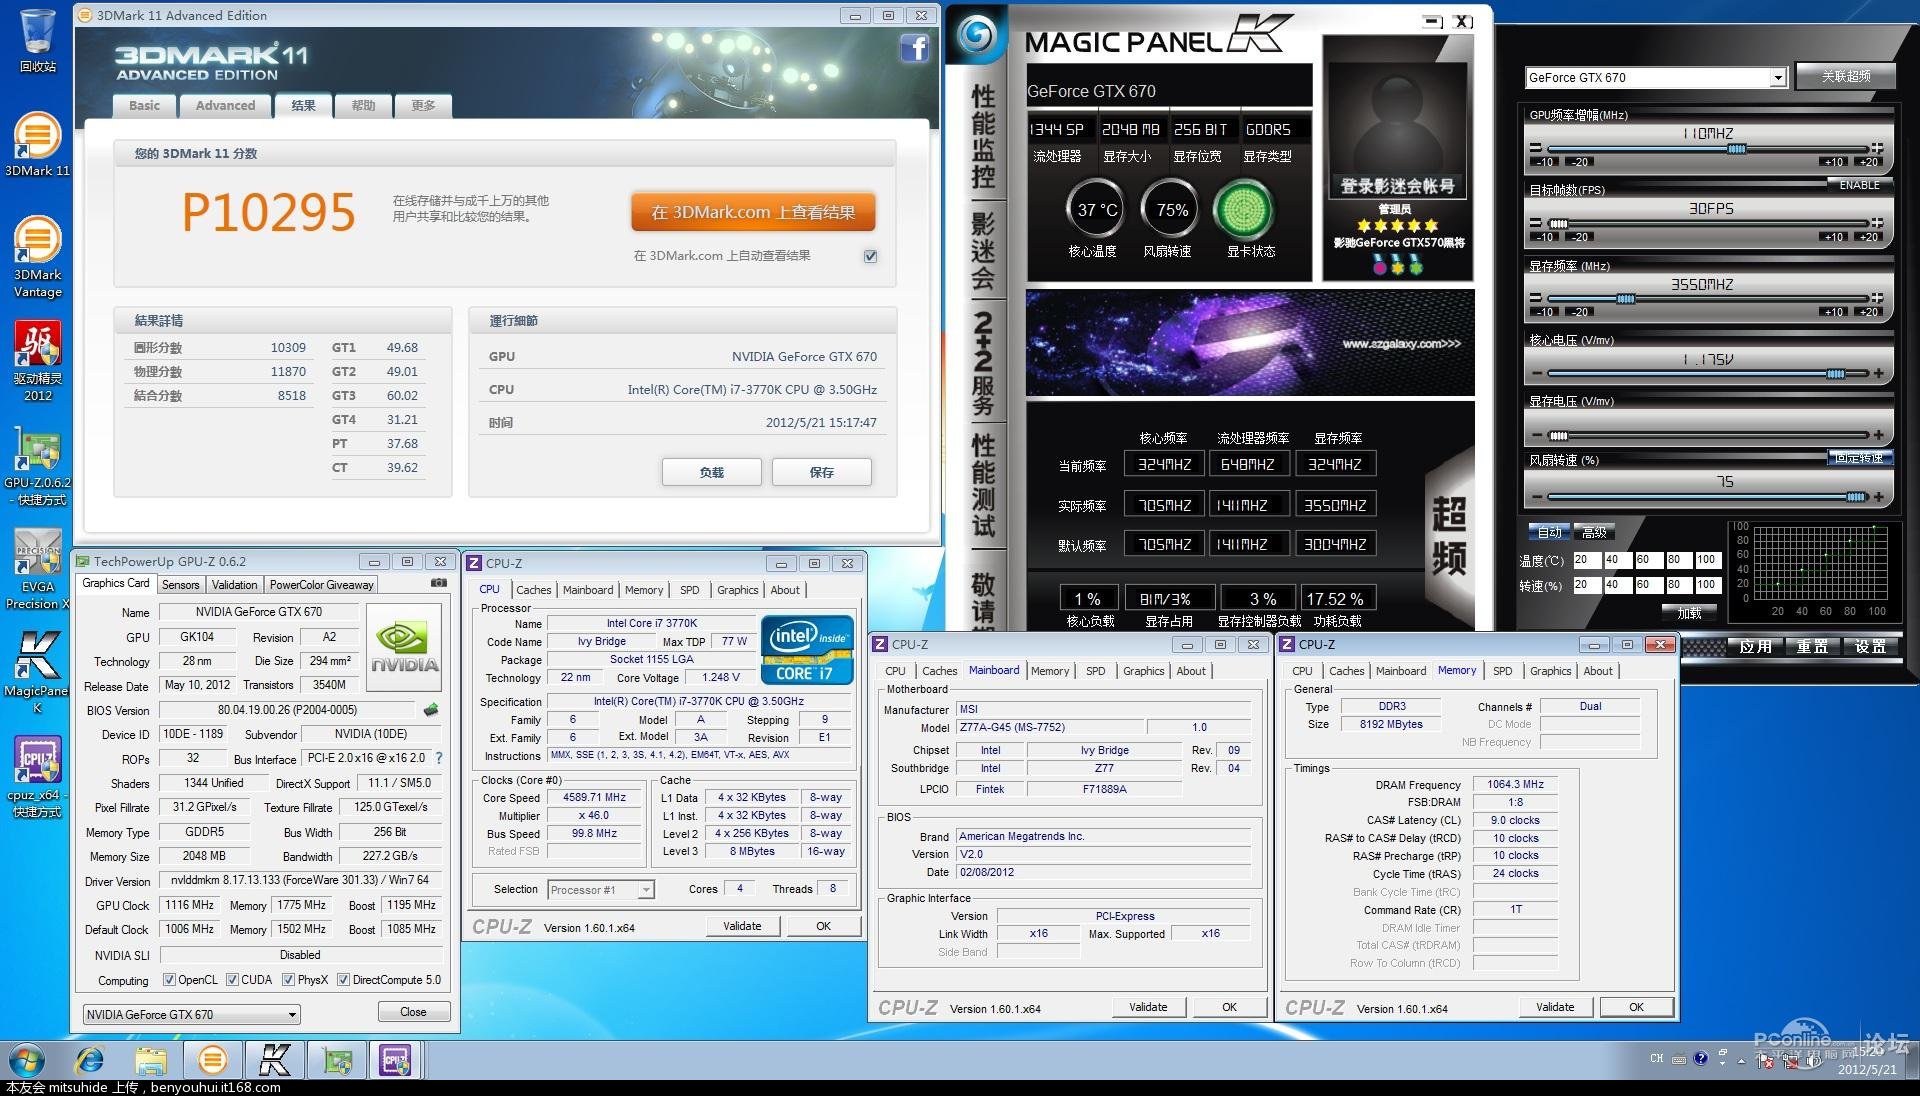This screenshot has height=1096, width=1920.
Task: Open Windows Explorer folder on taskbar
Action: pos(151,1060)
